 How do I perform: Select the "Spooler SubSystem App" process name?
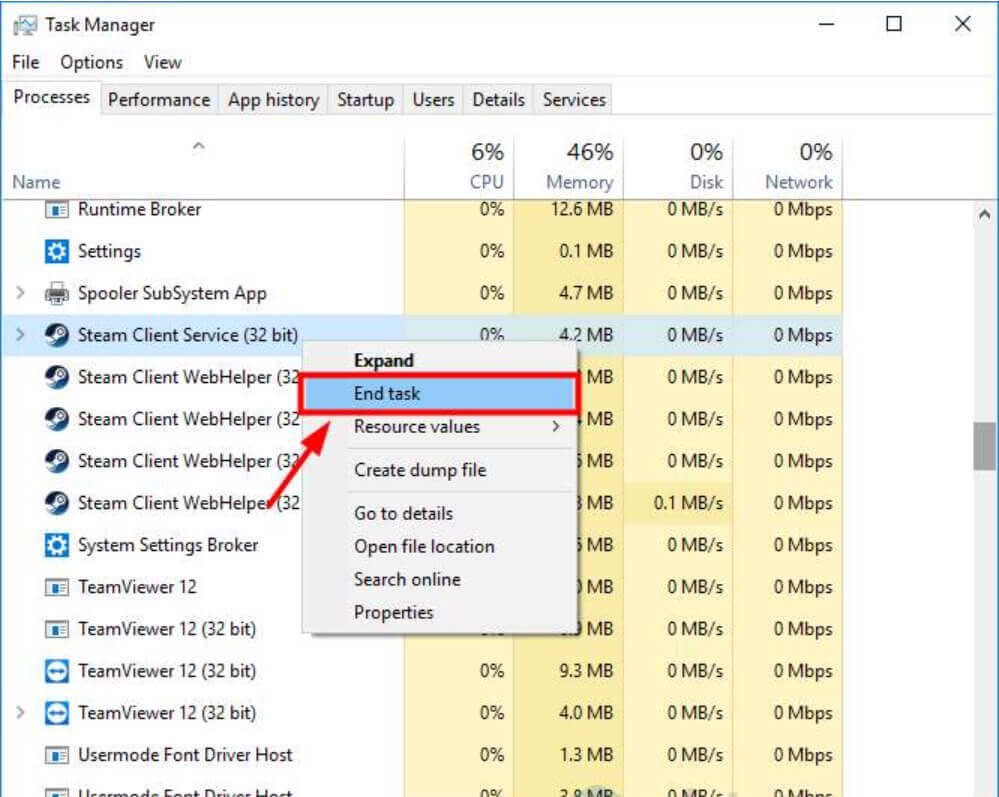(172, 294)
